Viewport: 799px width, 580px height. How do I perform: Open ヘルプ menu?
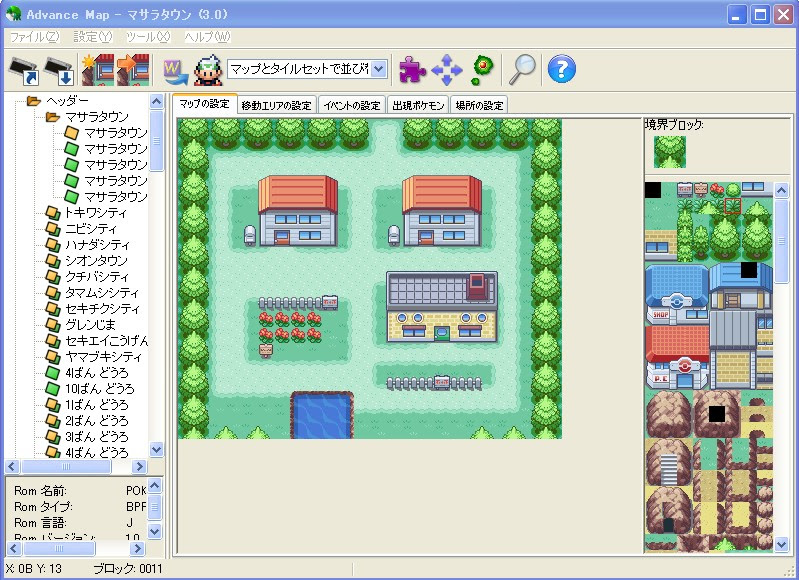pyautogui.click(x=207, y=37)
